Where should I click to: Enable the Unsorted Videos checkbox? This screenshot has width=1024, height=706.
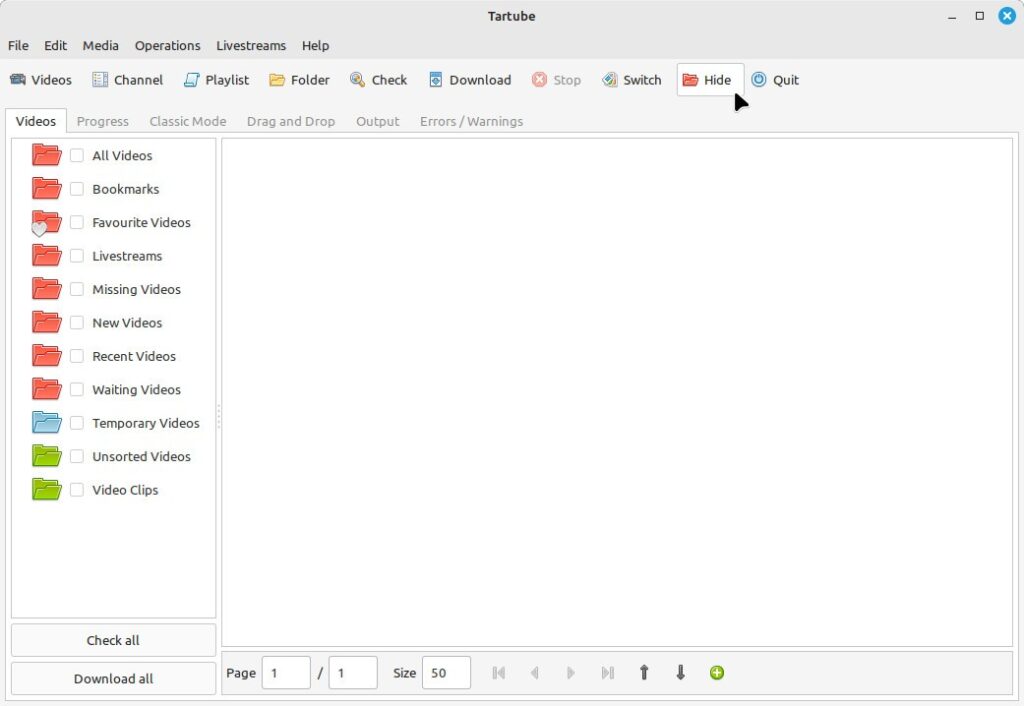tap(76, 457)
